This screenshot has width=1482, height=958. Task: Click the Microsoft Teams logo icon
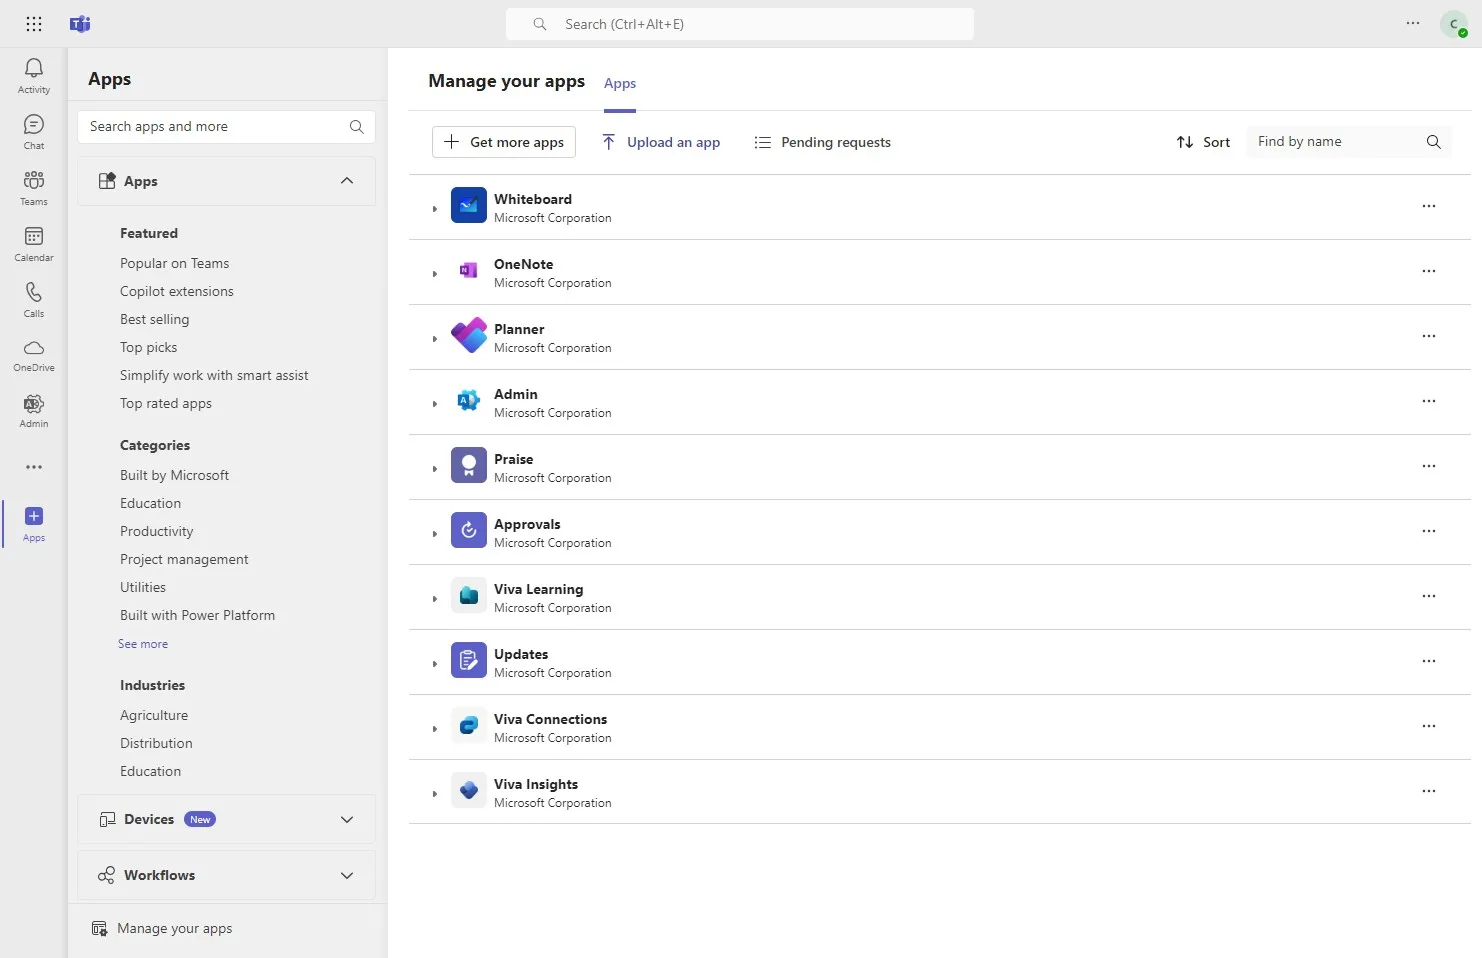point(80,24)
